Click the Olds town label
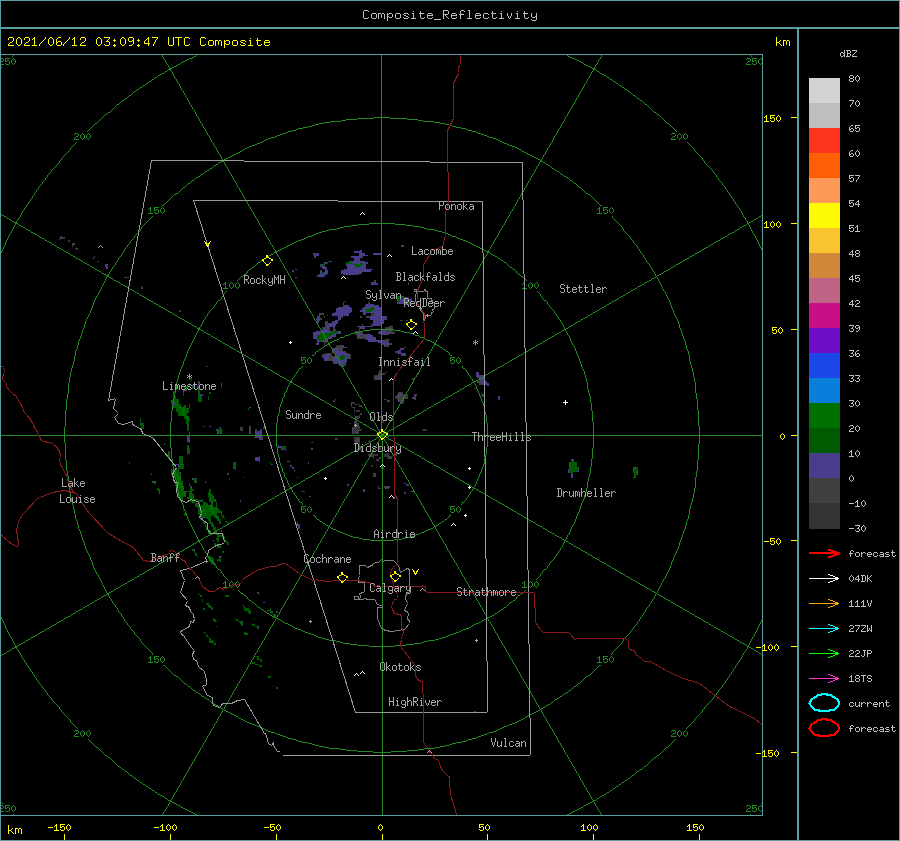The width and height of the screenshot is (900, 841). [381, 417]
